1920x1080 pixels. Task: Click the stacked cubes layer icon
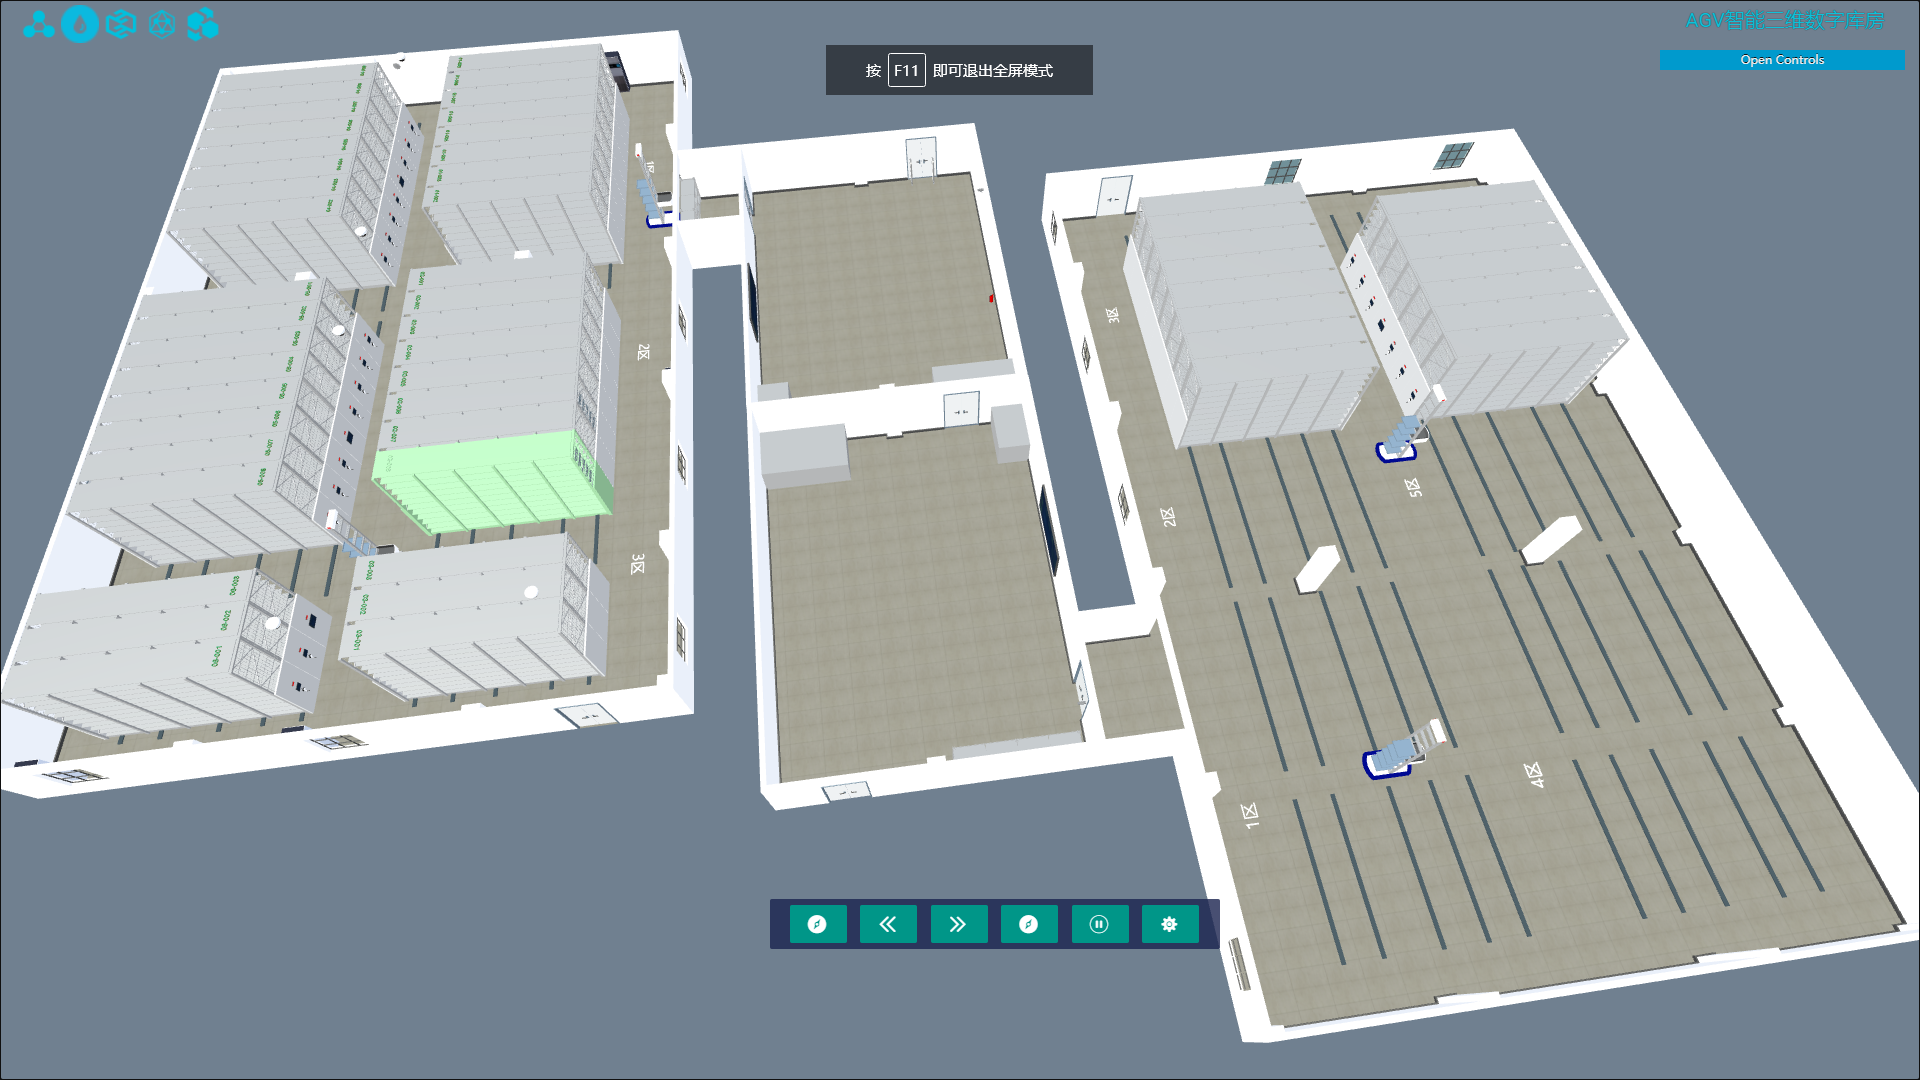pyautogui.click(x=203, y=24)
